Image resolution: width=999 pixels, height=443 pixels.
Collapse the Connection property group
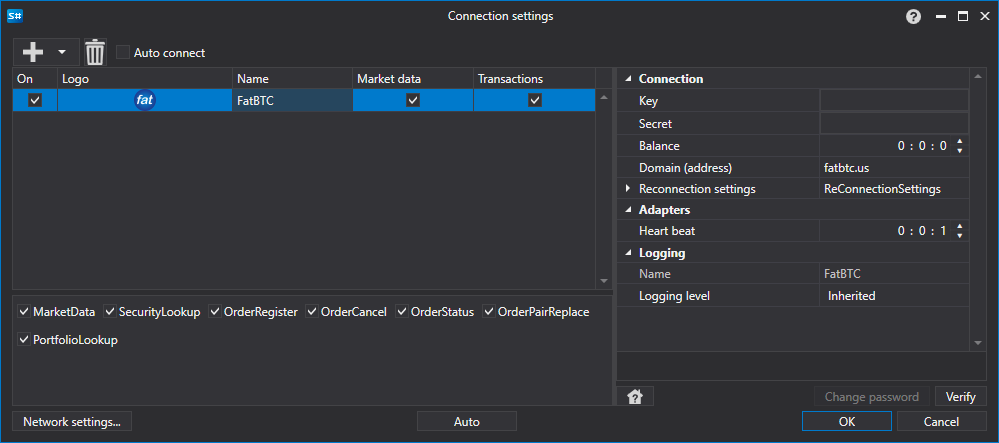coord(628,79)
